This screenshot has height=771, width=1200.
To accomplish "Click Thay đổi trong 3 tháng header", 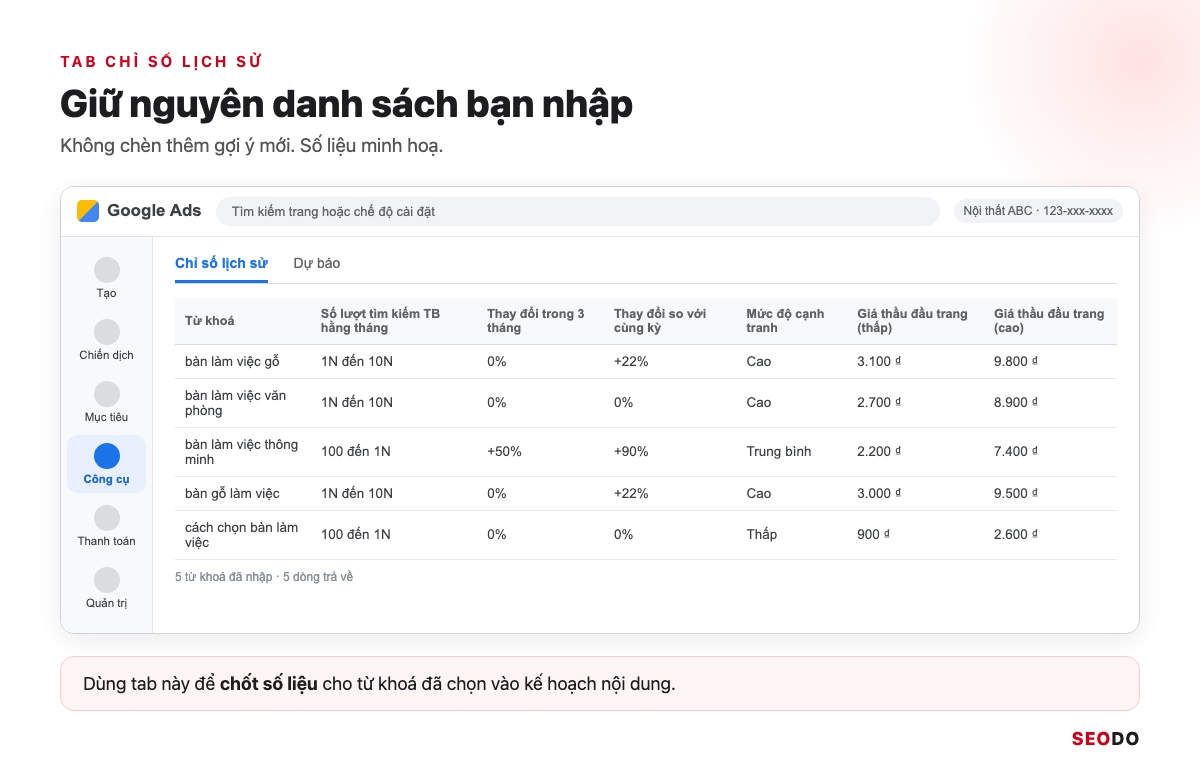I will 536,321.
